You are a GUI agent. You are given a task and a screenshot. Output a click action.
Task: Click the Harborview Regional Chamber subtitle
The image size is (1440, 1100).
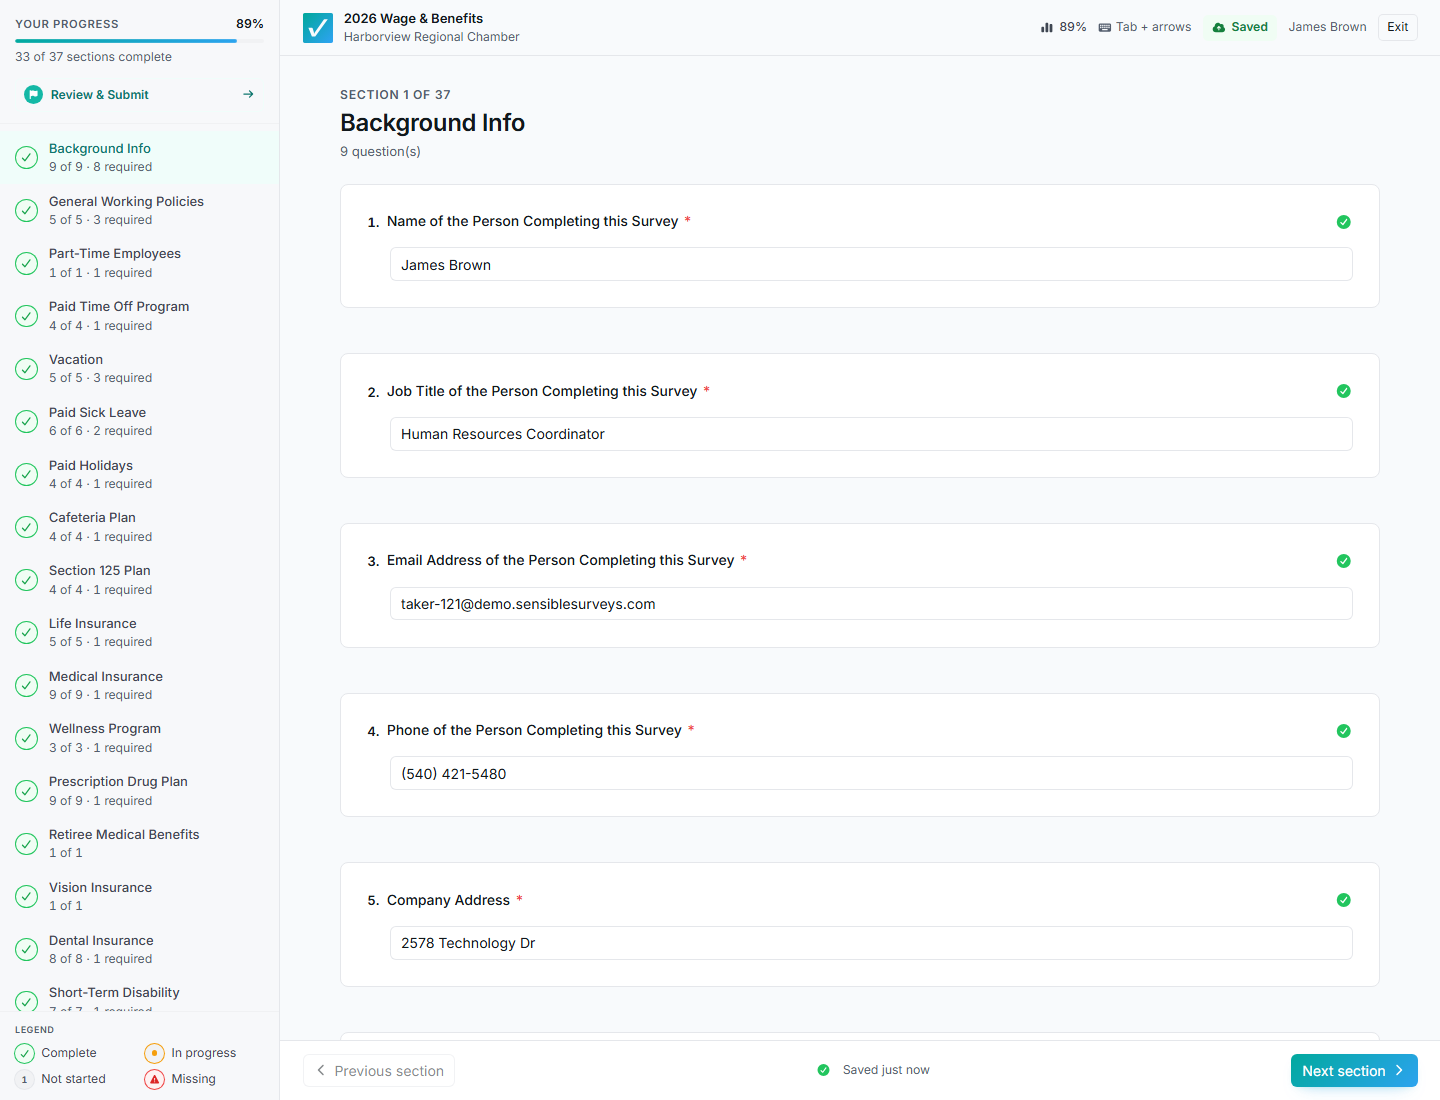coord(431,37)
